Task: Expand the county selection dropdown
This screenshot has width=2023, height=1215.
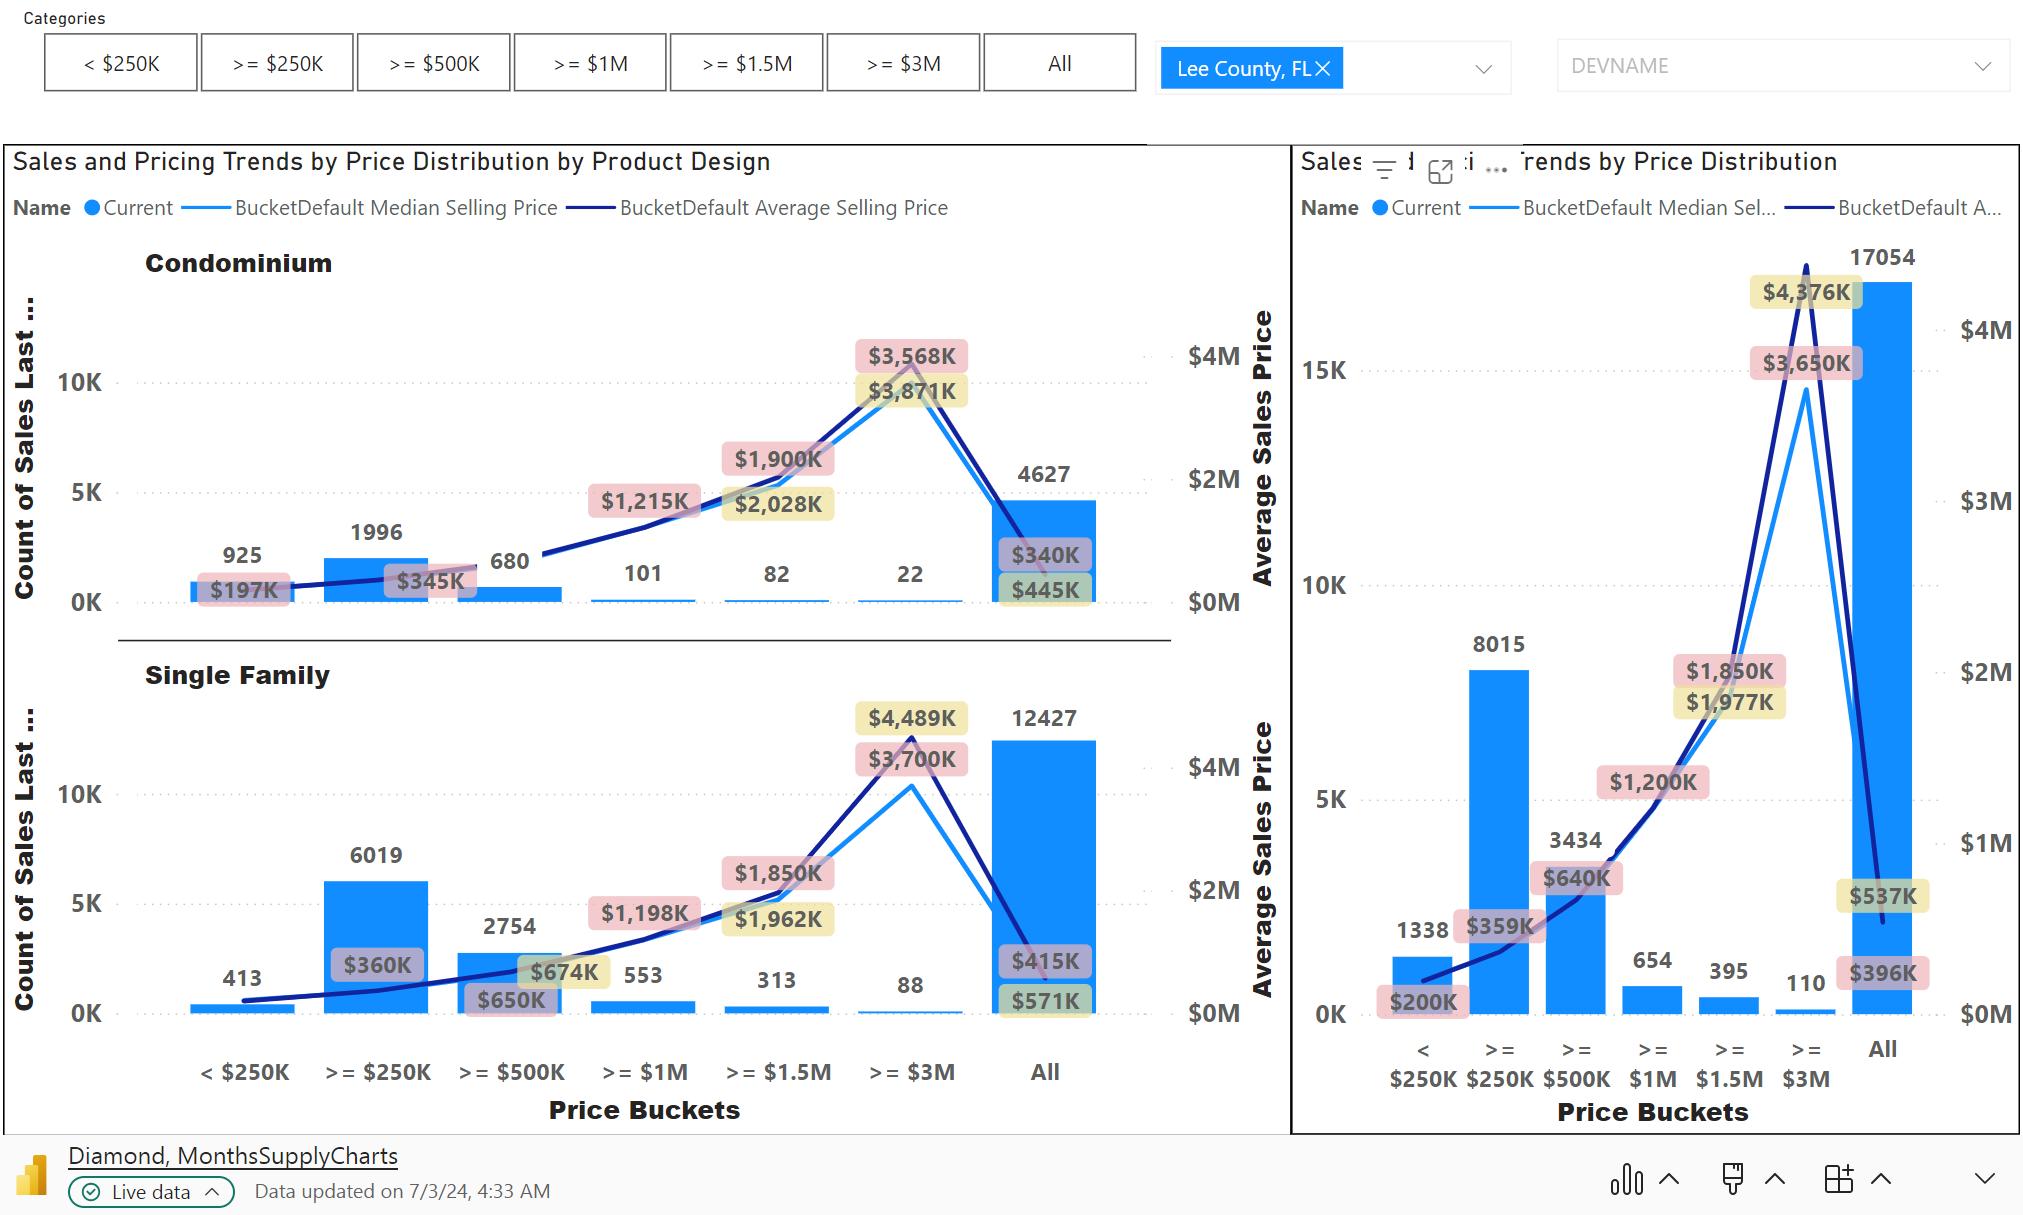Action: 1483,69
